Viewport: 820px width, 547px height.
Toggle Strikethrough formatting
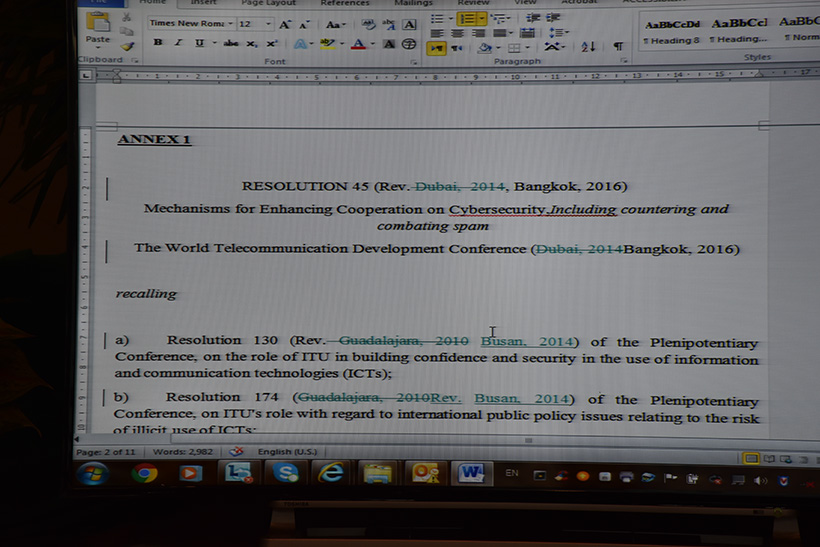(x=231, y=43)
